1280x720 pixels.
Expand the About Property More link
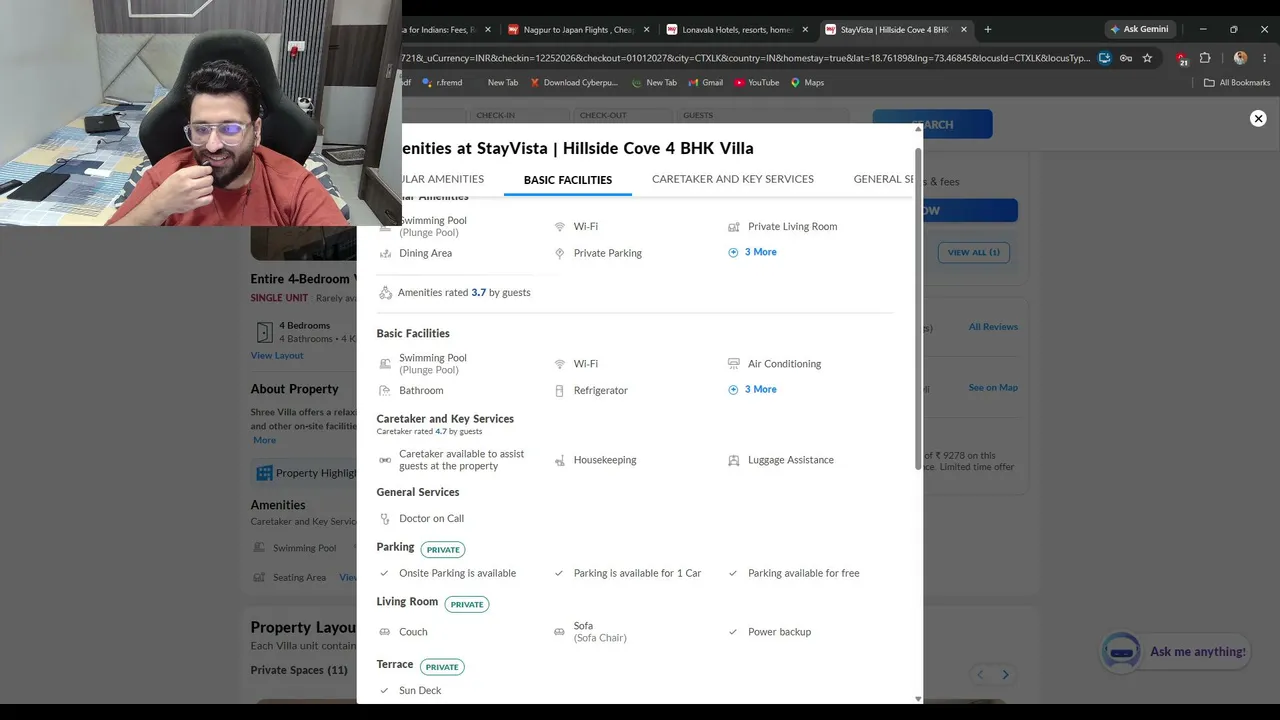264,440
